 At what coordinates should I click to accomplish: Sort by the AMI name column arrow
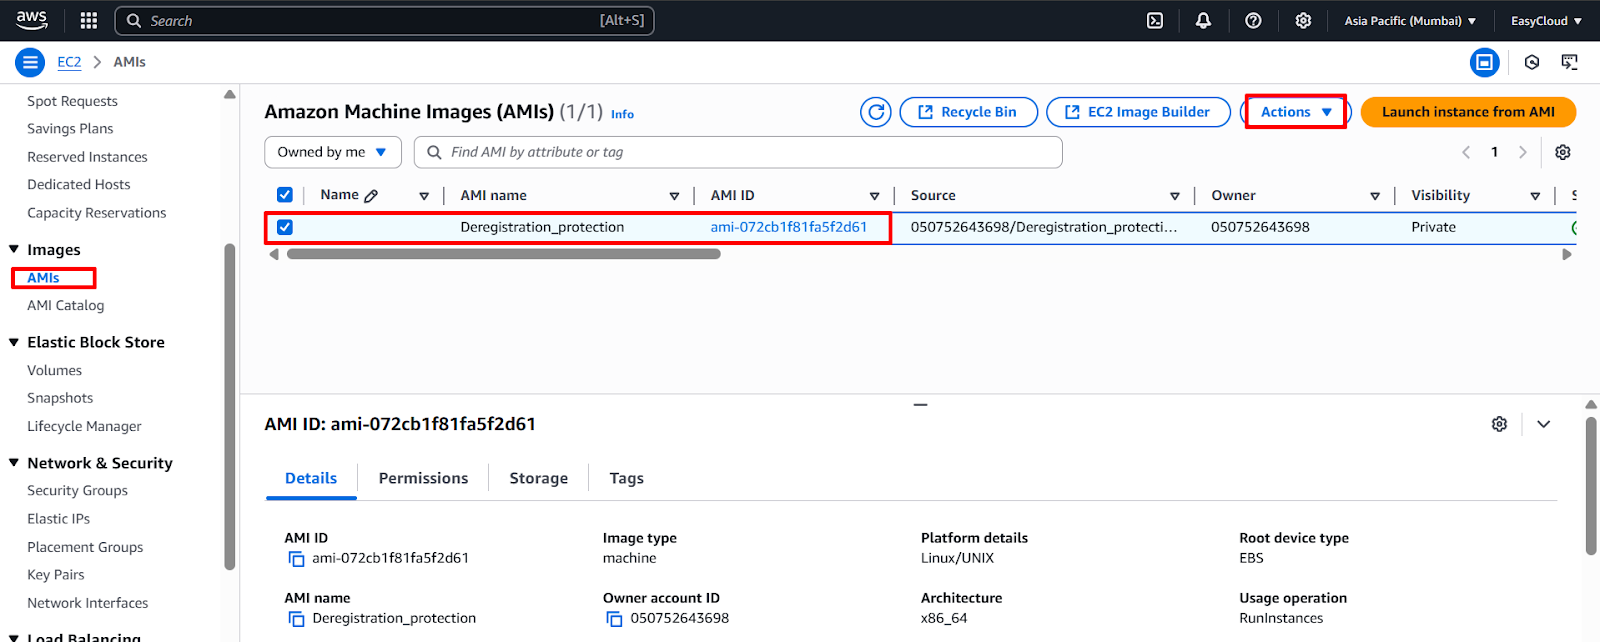click(674, 196)
